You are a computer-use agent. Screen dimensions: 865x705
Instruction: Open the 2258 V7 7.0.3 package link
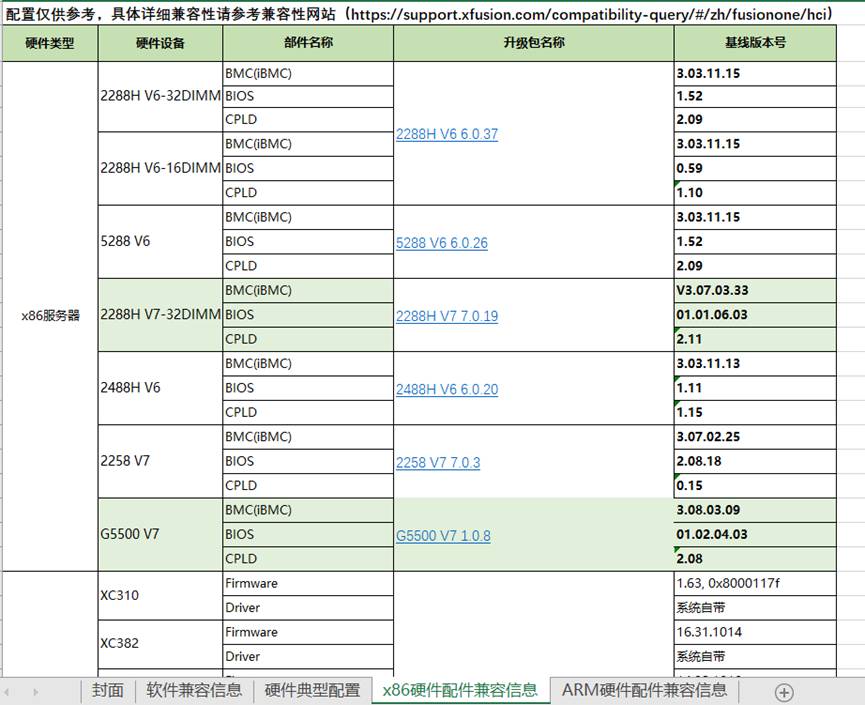click(x=438, y=462)
